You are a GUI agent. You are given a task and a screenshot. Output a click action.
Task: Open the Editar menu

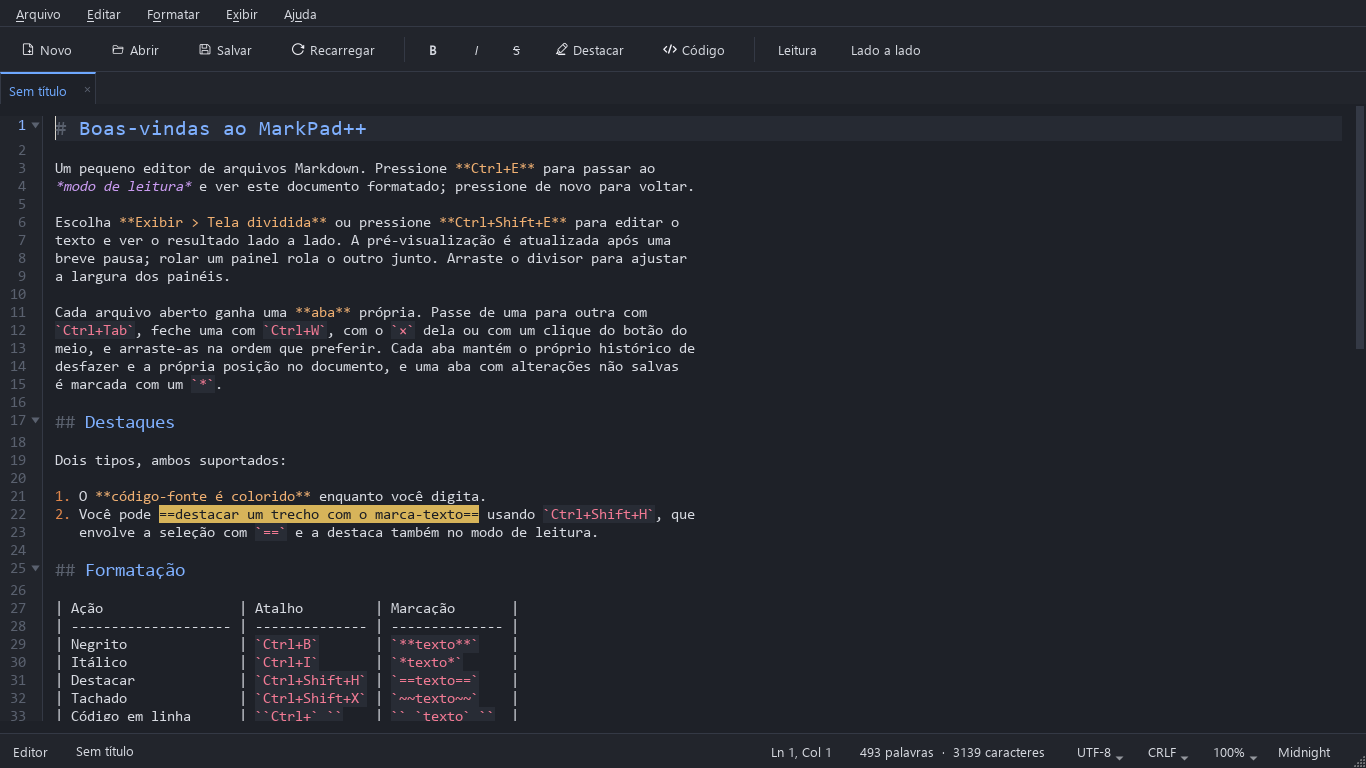[104, 14]
